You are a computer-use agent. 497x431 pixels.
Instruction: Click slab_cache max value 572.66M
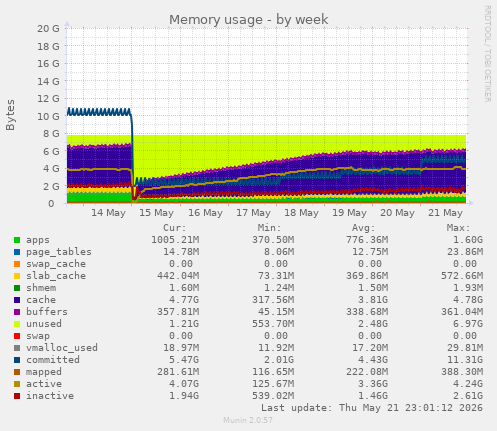coord(462,276)
